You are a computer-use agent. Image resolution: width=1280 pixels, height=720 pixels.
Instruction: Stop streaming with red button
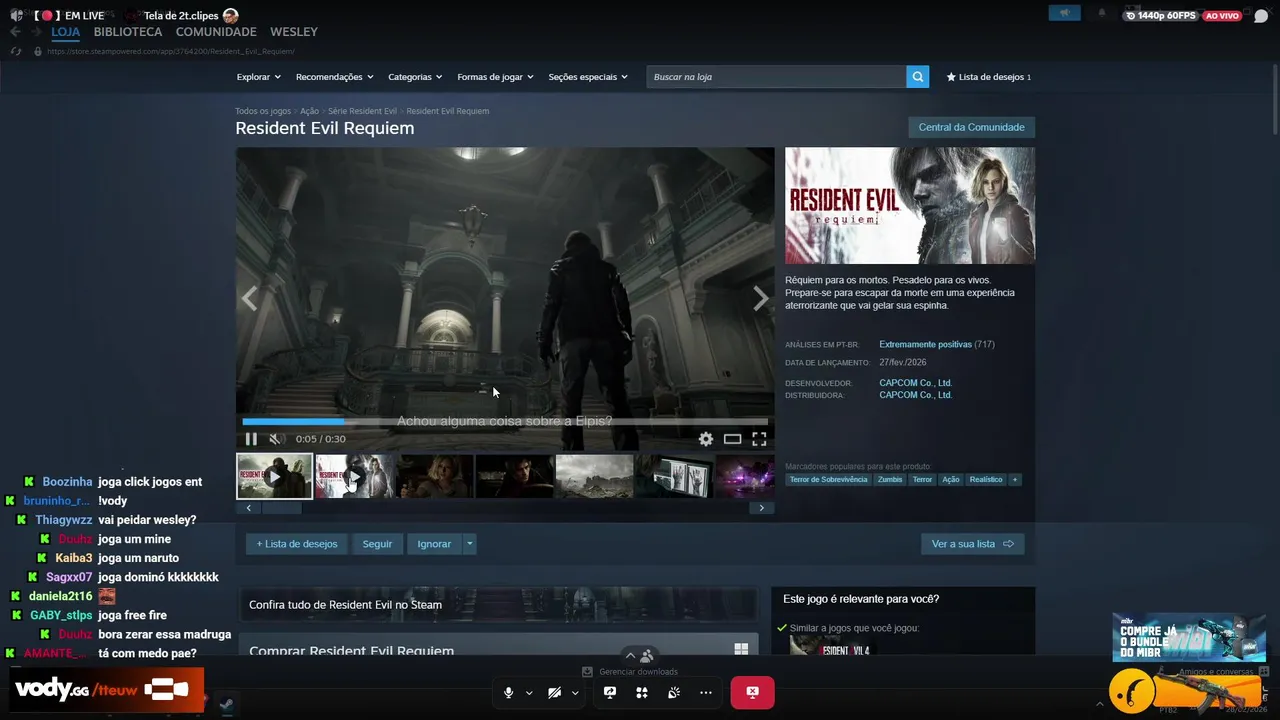[752, 692]
